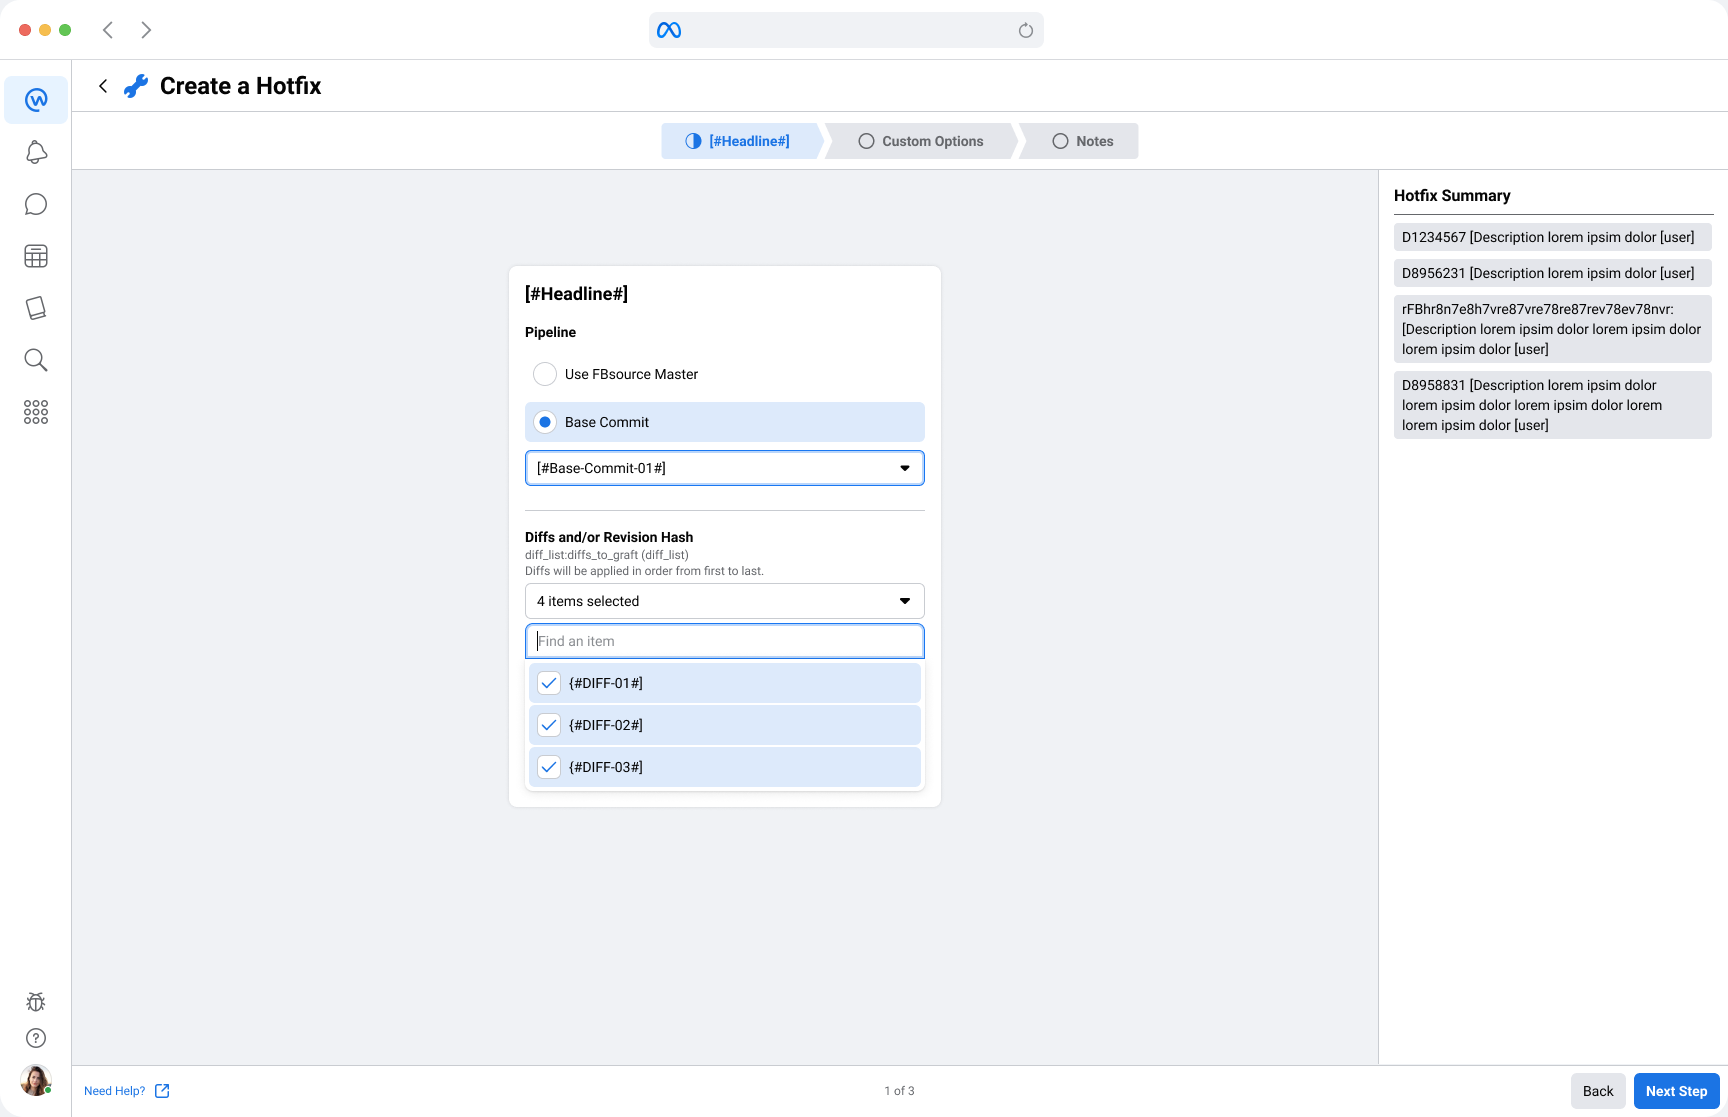The image size is (1728, 1117).
Task: Open notebook icon in sidebar
Action: [36, 308]
